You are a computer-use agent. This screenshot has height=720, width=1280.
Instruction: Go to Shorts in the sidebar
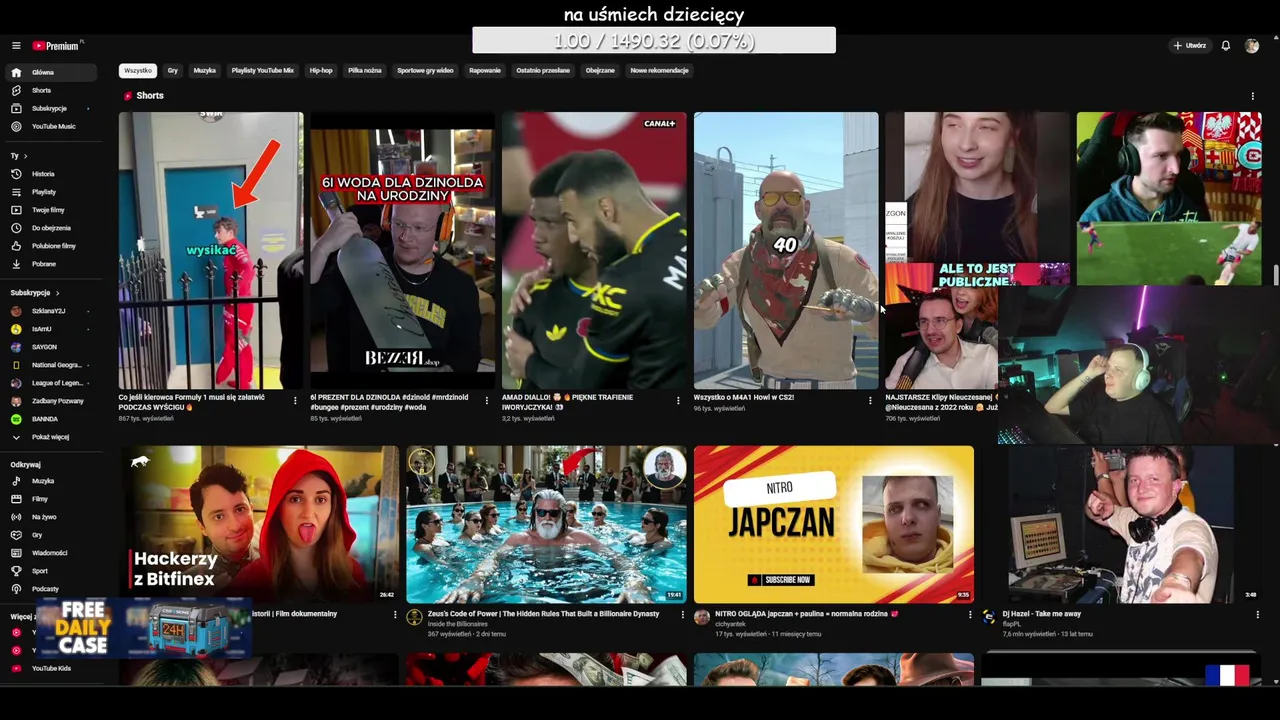49,90
